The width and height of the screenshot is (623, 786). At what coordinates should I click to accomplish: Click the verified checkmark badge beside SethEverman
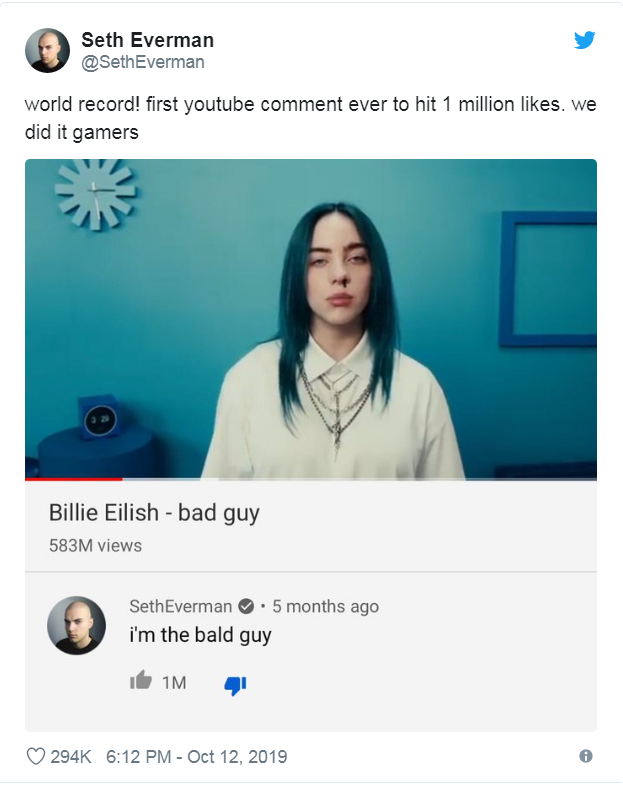point(246,607)
